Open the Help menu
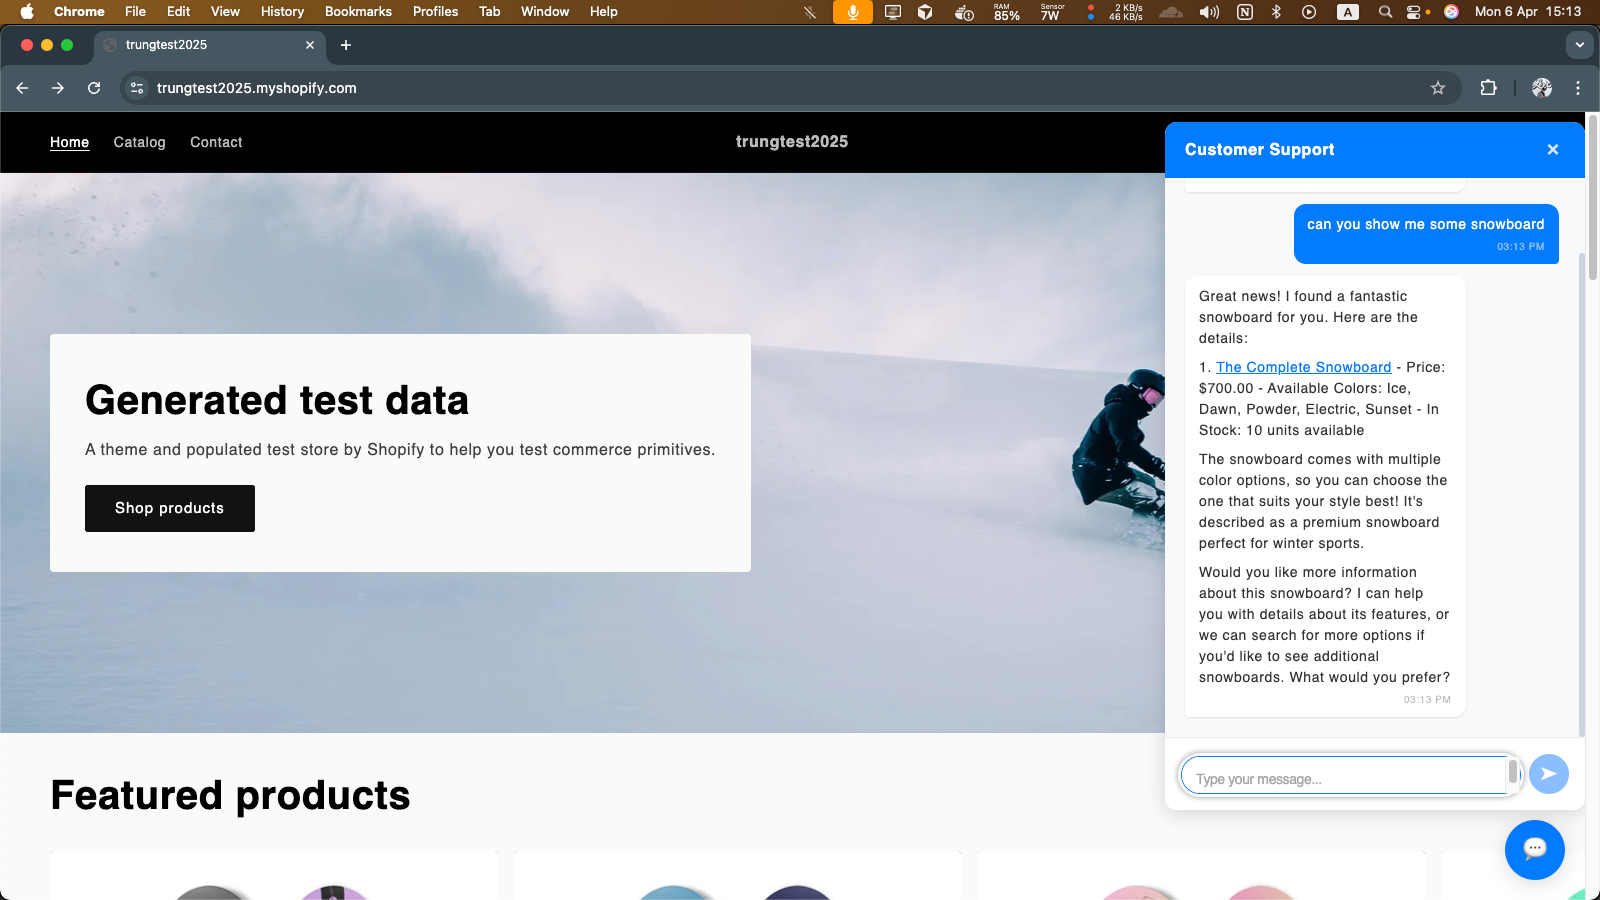Image resolution: width=1600 pixels, height=900 pixels. [604, 12]
